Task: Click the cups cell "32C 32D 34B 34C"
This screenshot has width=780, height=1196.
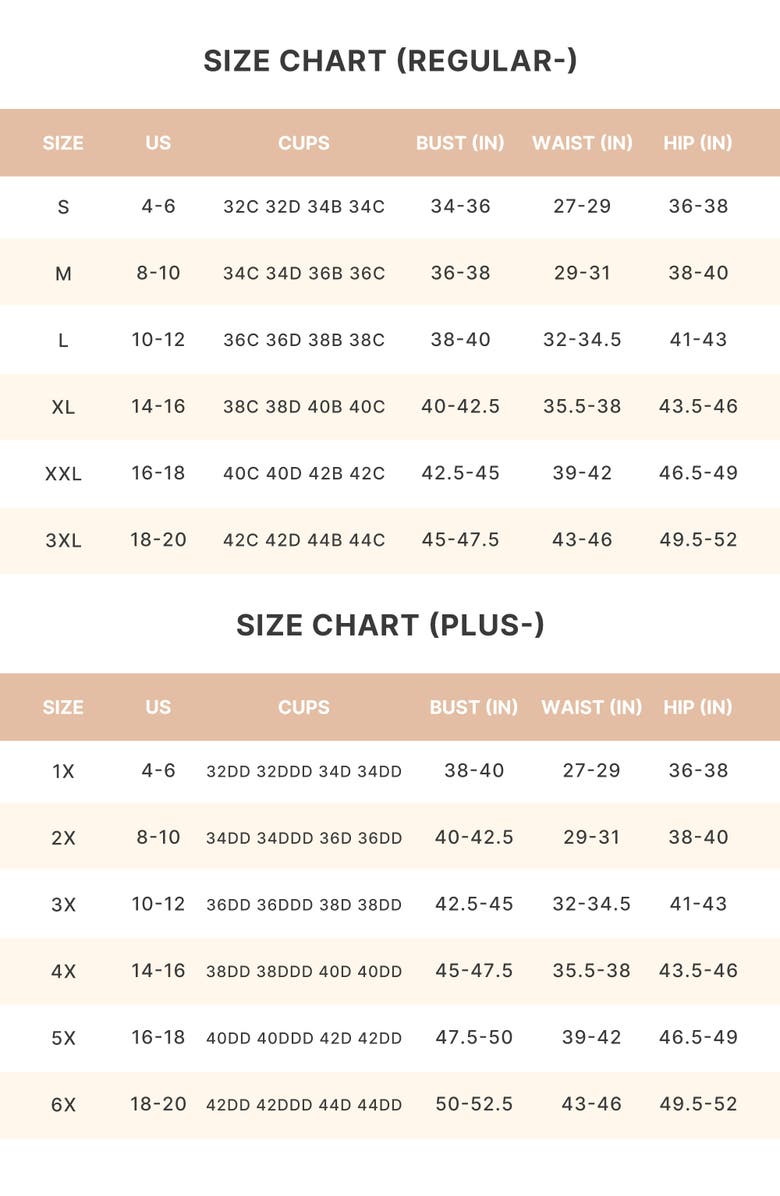Action: click(x=303, y=207)
